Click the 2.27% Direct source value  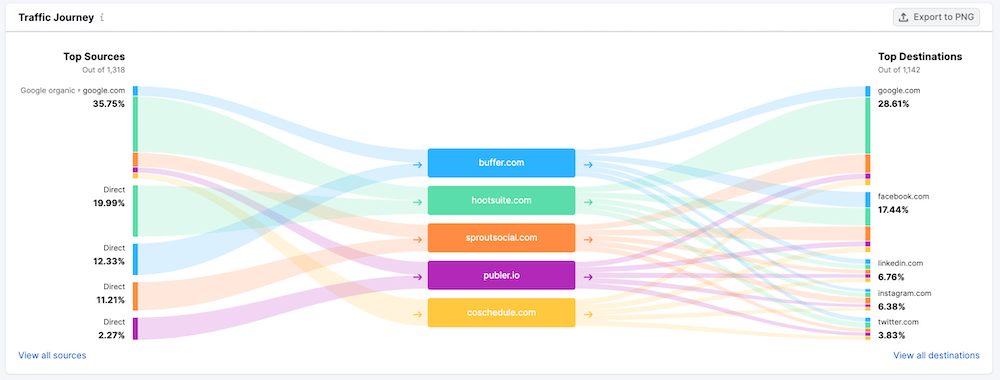pyautogui.click(x=112, y=335)
